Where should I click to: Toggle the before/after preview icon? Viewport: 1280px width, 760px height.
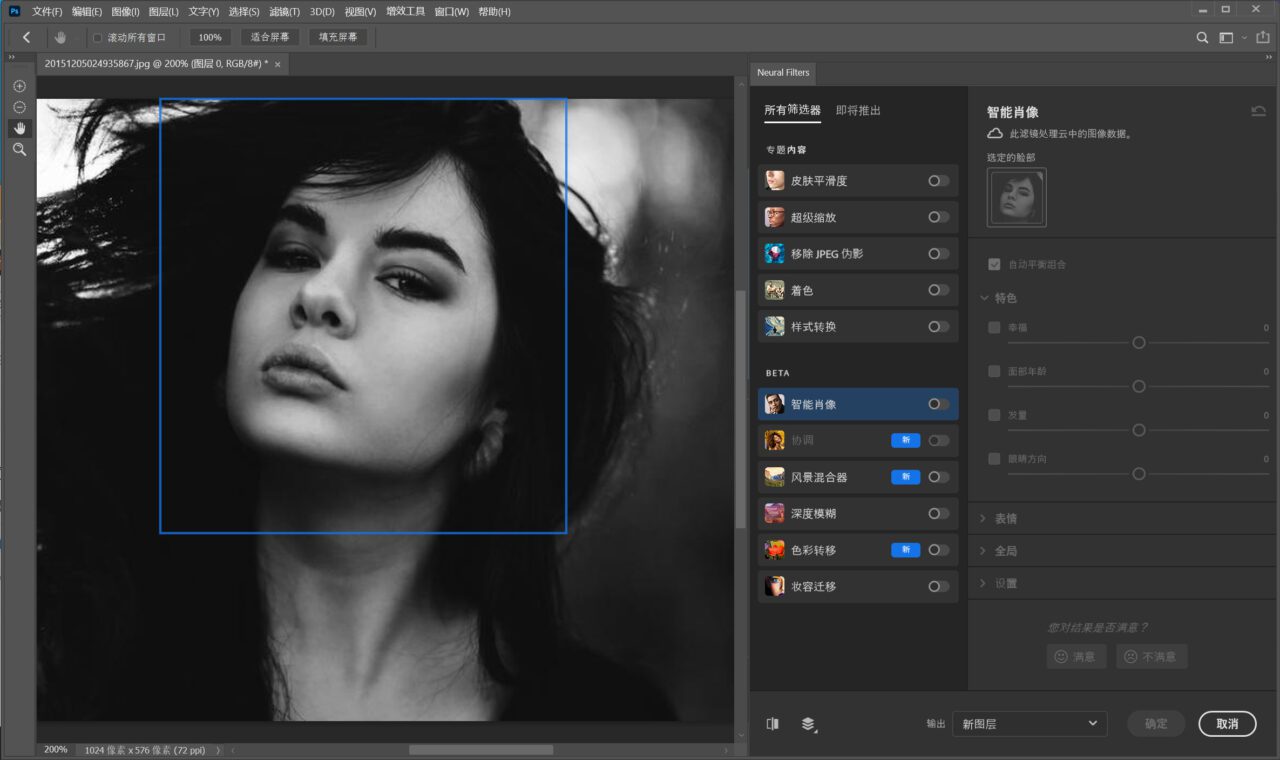point(772,724)
